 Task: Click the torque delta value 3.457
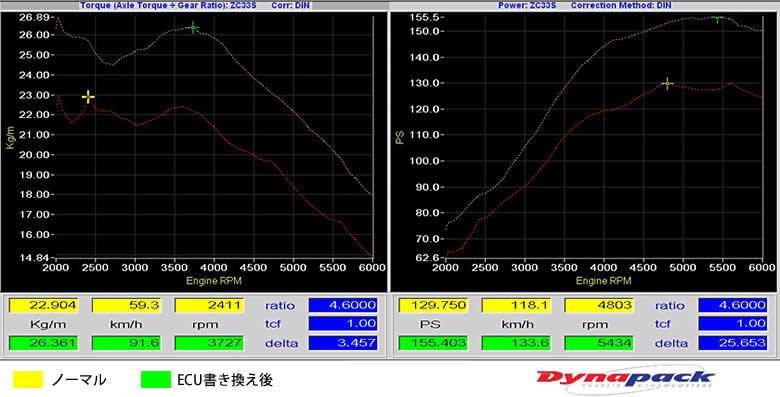(x=343, y=343)
